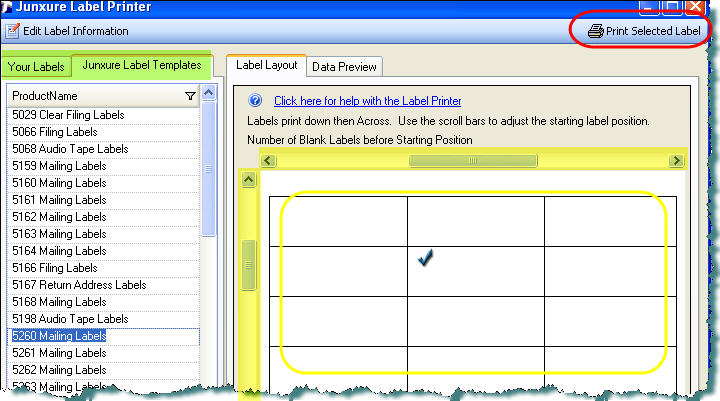Click the right arrow of the horizontal label scrollbar
720x401 pixels.
[676, 160]
